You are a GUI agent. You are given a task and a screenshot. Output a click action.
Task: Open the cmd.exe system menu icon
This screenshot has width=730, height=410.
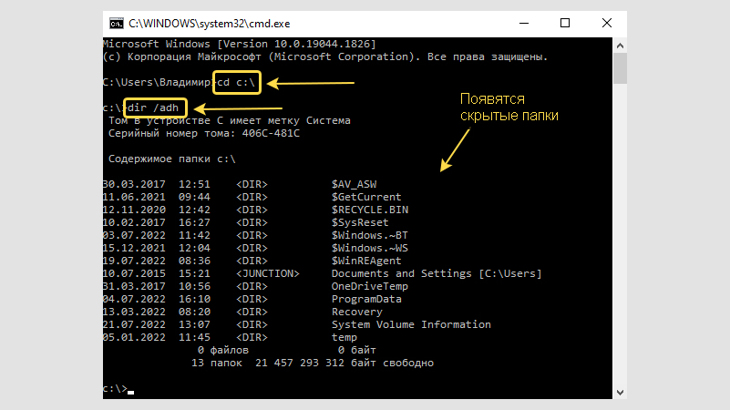tap(116, 23)
